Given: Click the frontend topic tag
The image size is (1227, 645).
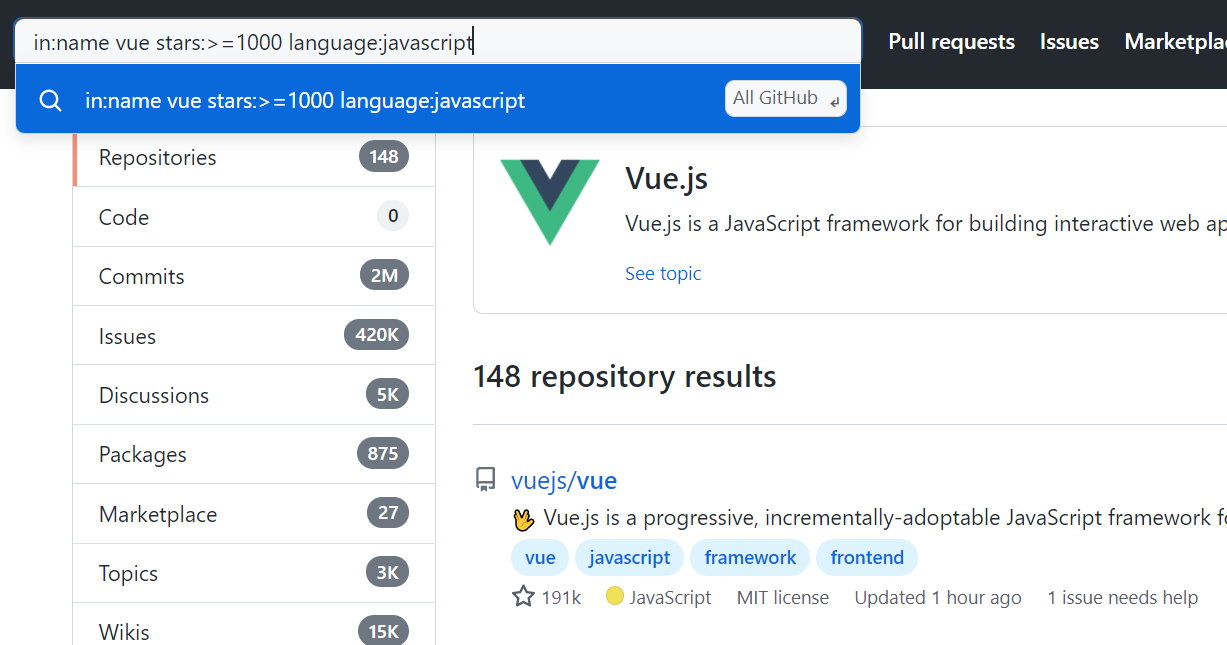Looking at the screenshot, I should click(x=867, y=557).
